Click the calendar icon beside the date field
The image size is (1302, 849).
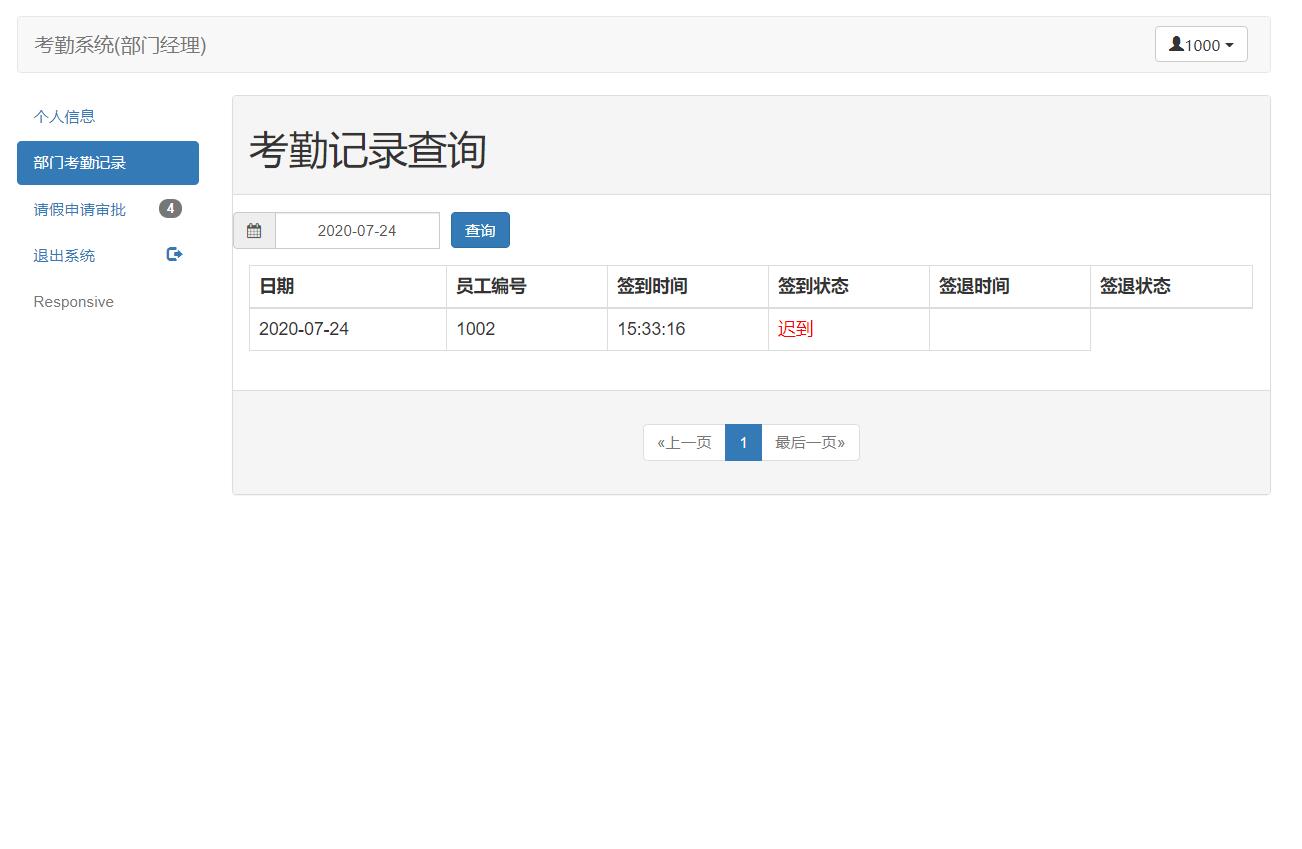pyautogui.click(x=254, y=230)
